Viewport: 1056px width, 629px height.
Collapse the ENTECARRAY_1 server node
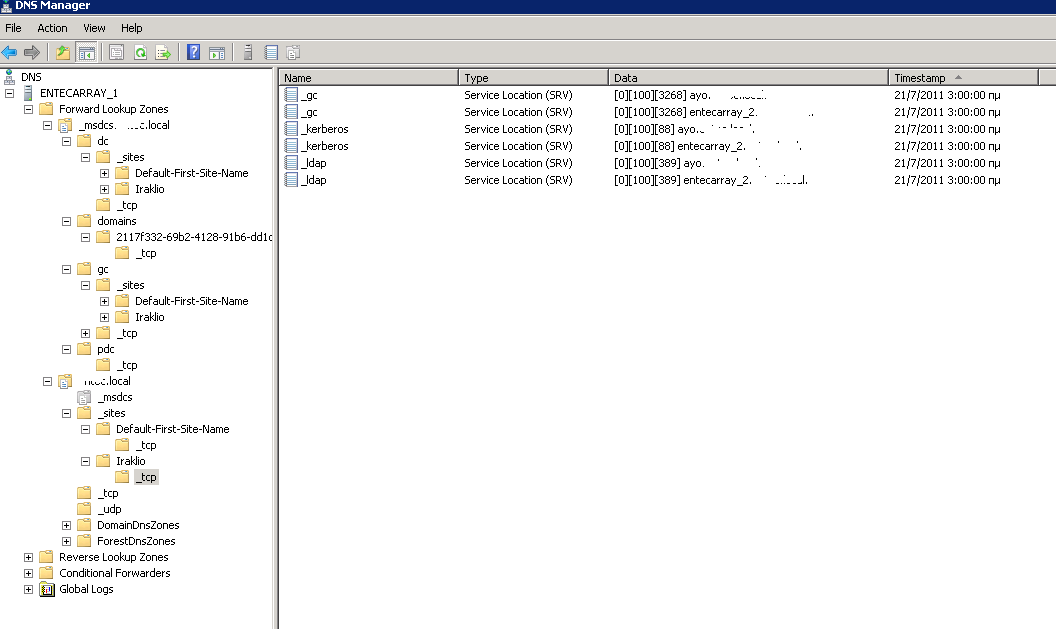(9, 93)
